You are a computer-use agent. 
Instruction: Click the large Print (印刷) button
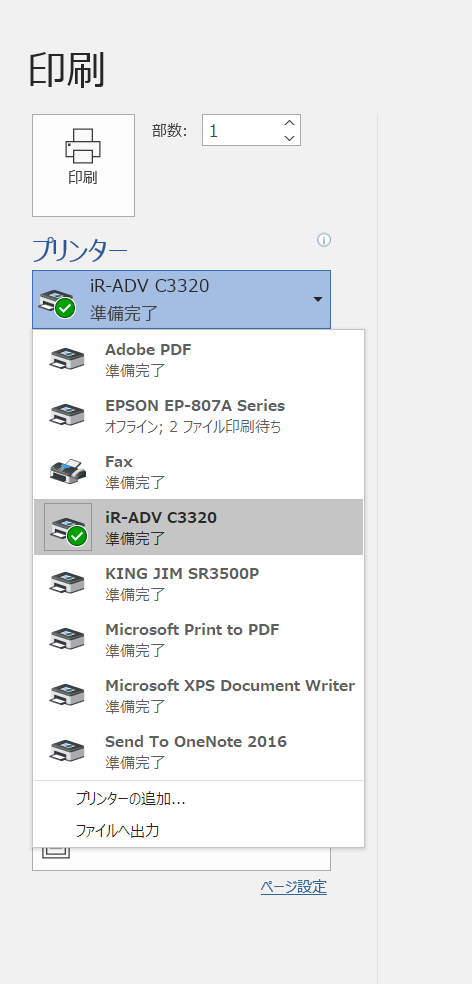[83, 165]
